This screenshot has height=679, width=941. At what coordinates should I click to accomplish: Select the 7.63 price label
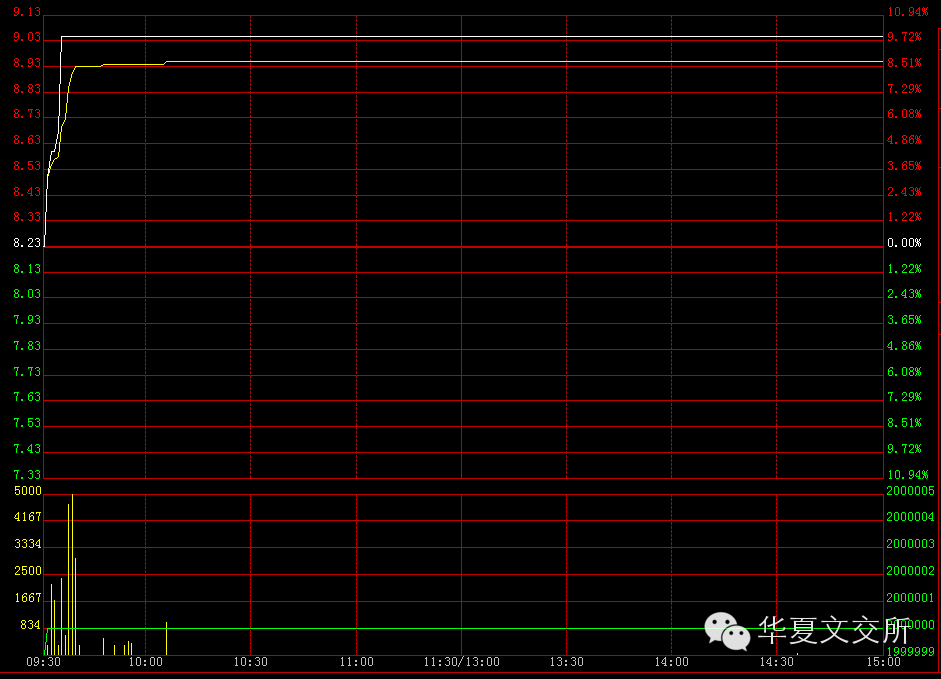27,397
